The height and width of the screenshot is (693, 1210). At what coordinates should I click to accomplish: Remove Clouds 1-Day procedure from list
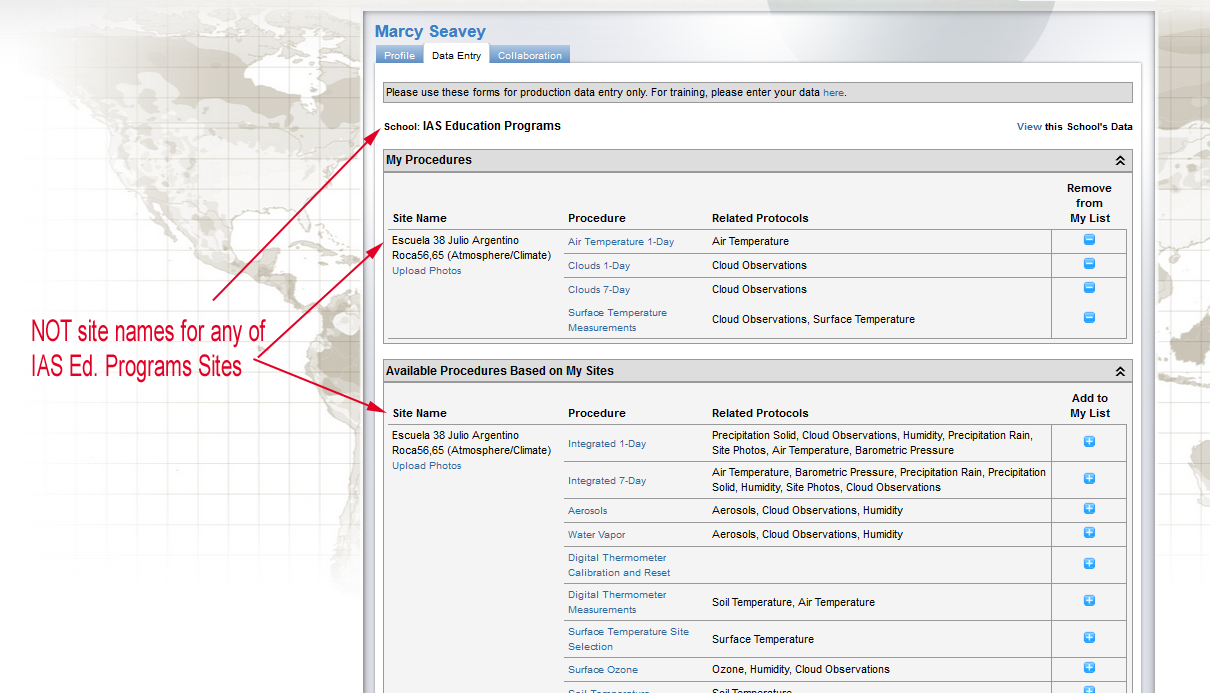1089,264
